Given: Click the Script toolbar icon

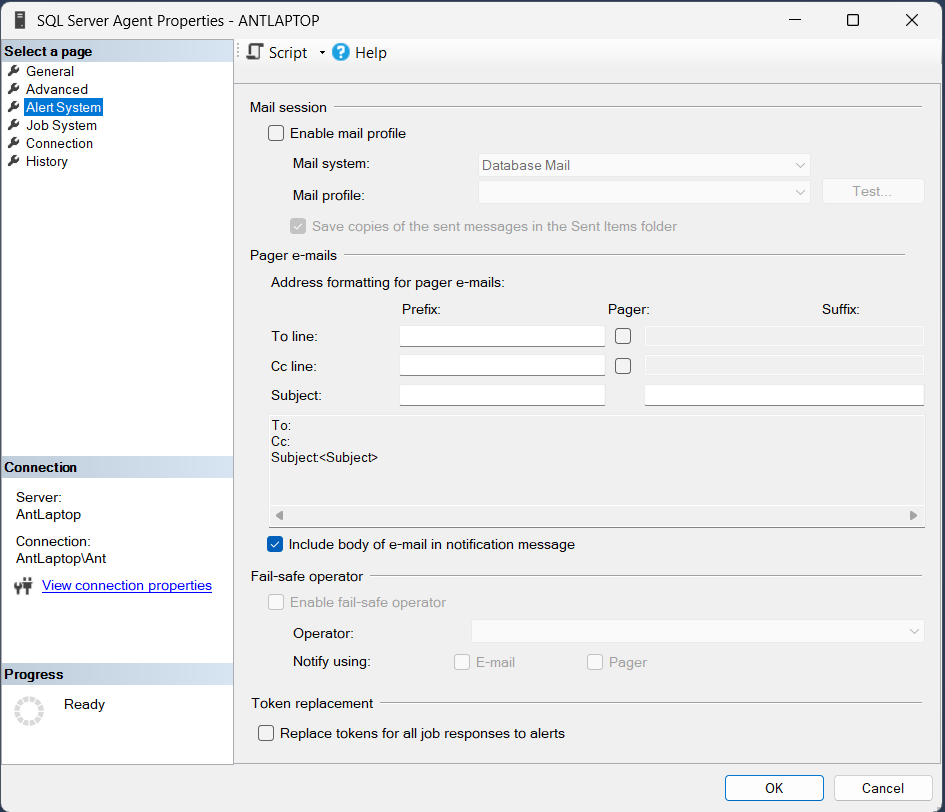Looking at the screenshot, I should click(x=256, y=52).
